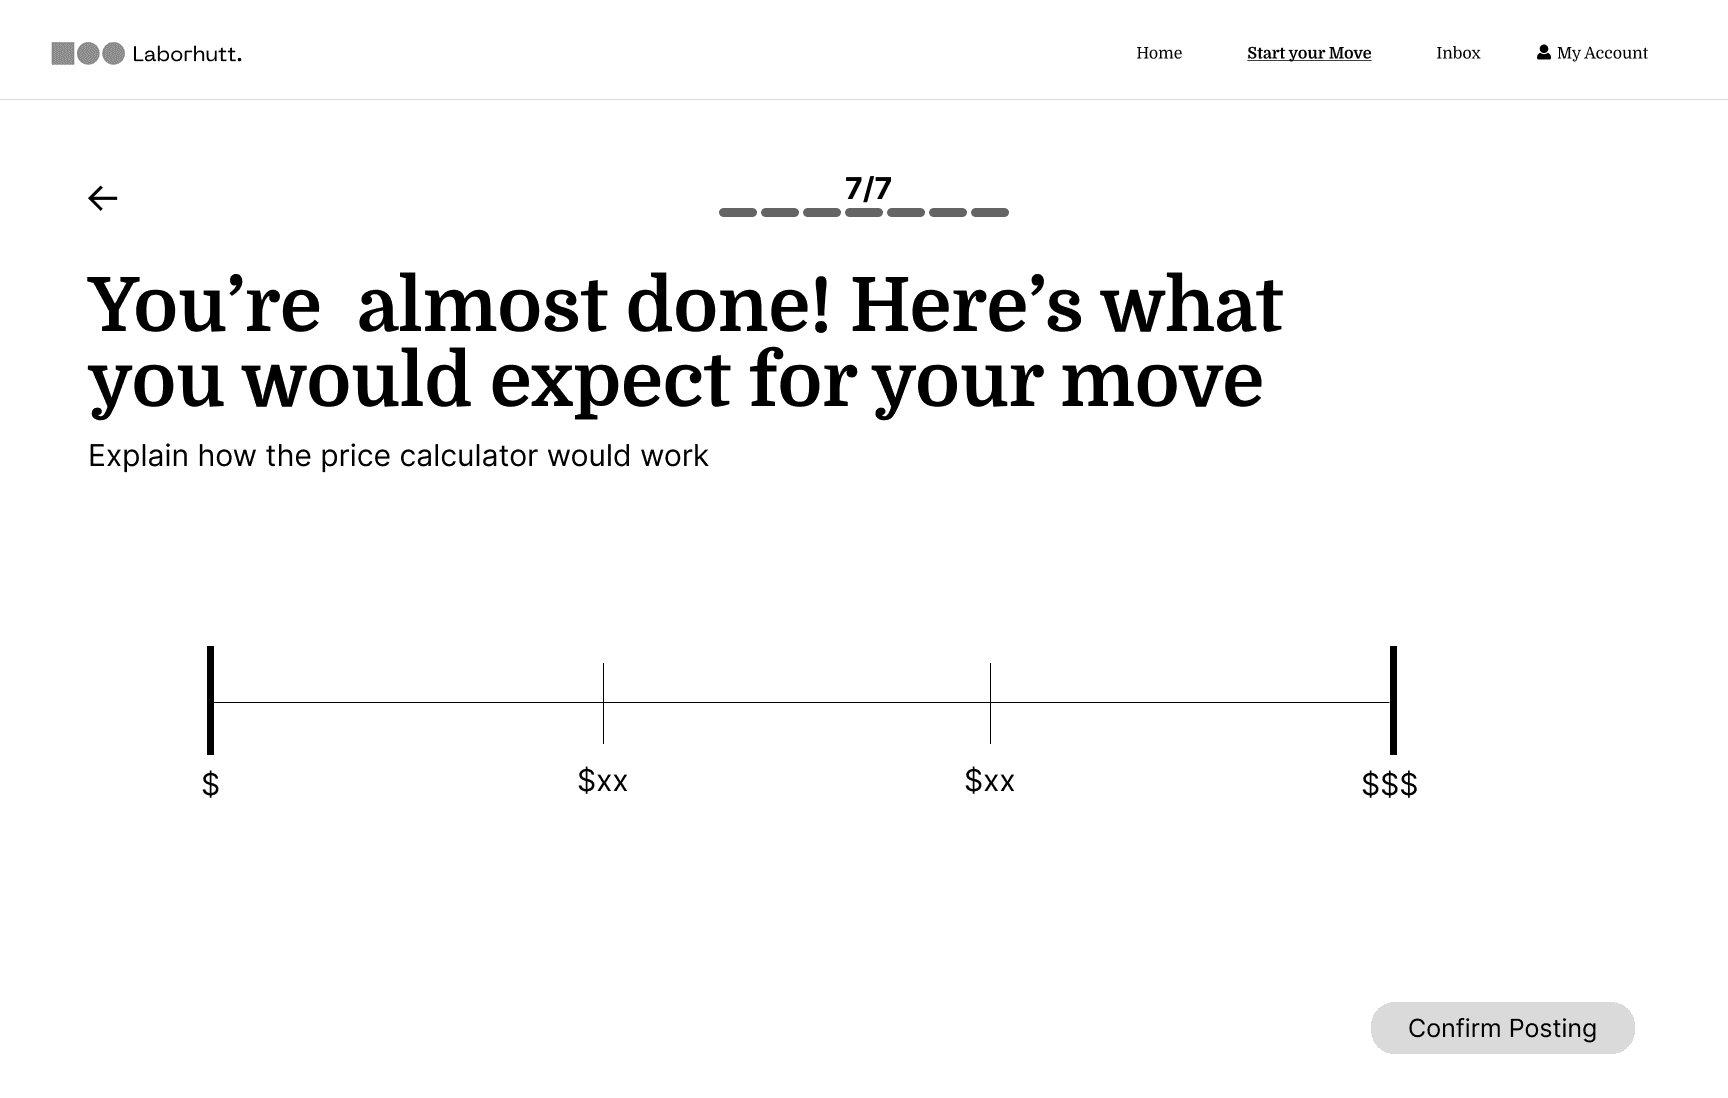This screenshot has height=1098, width=1728.
Task: Click the leftmost dash of the progress indicator
Action: pos(737,211)
